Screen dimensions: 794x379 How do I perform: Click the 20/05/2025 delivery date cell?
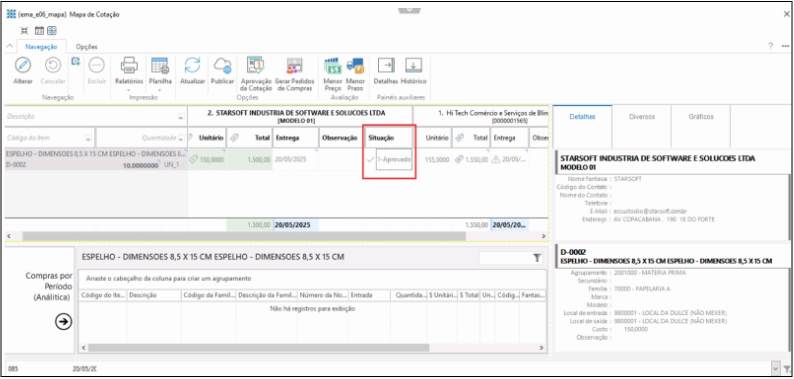coord(295,159)
